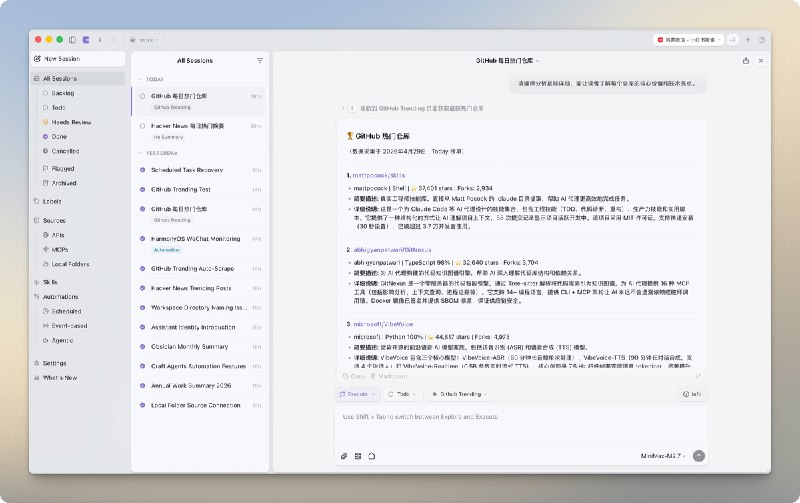Toggle status circle of GitHub Trending Auto-Scrape
Image resolution: width=800 pixels, height=503 pixels.
pos(142,268)
